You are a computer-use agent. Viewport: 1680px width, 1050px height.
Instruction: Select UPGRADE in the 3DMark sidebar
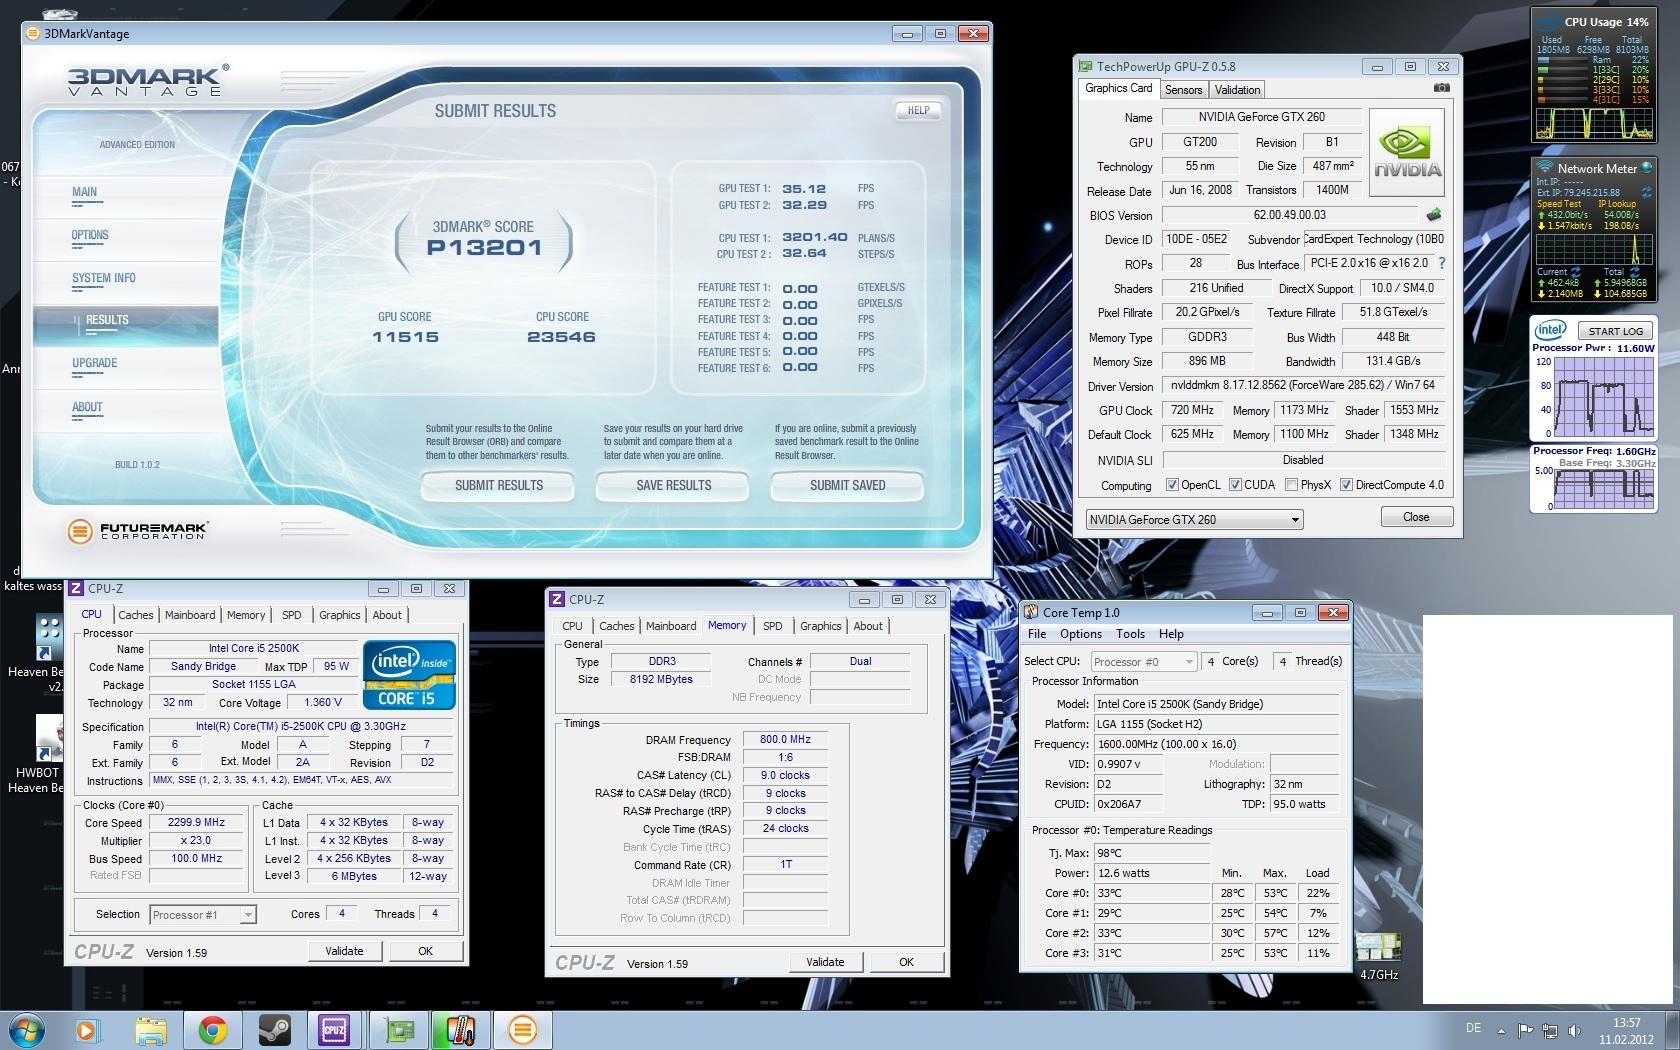[x=94, y=364]
